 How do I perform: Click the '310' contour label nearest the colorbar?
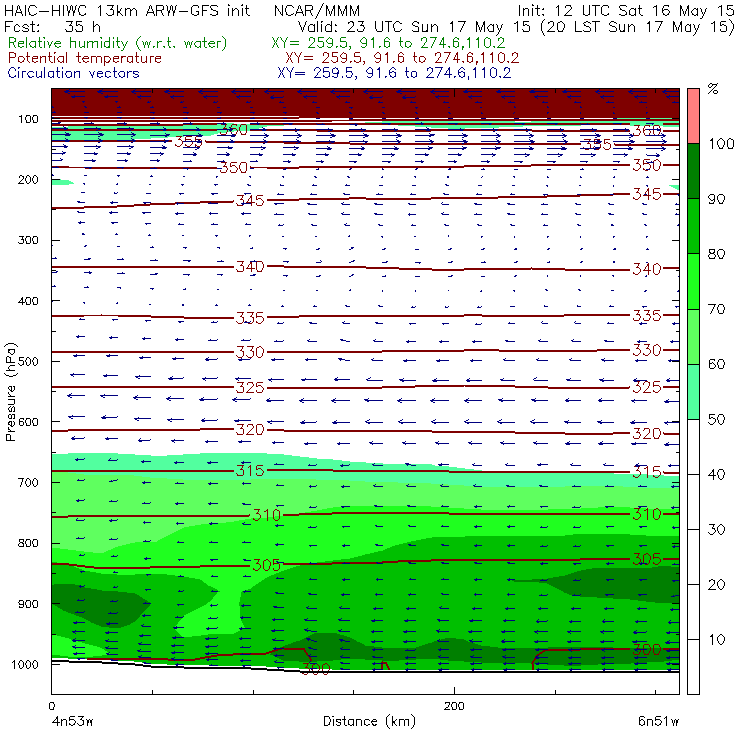(647, 514)
